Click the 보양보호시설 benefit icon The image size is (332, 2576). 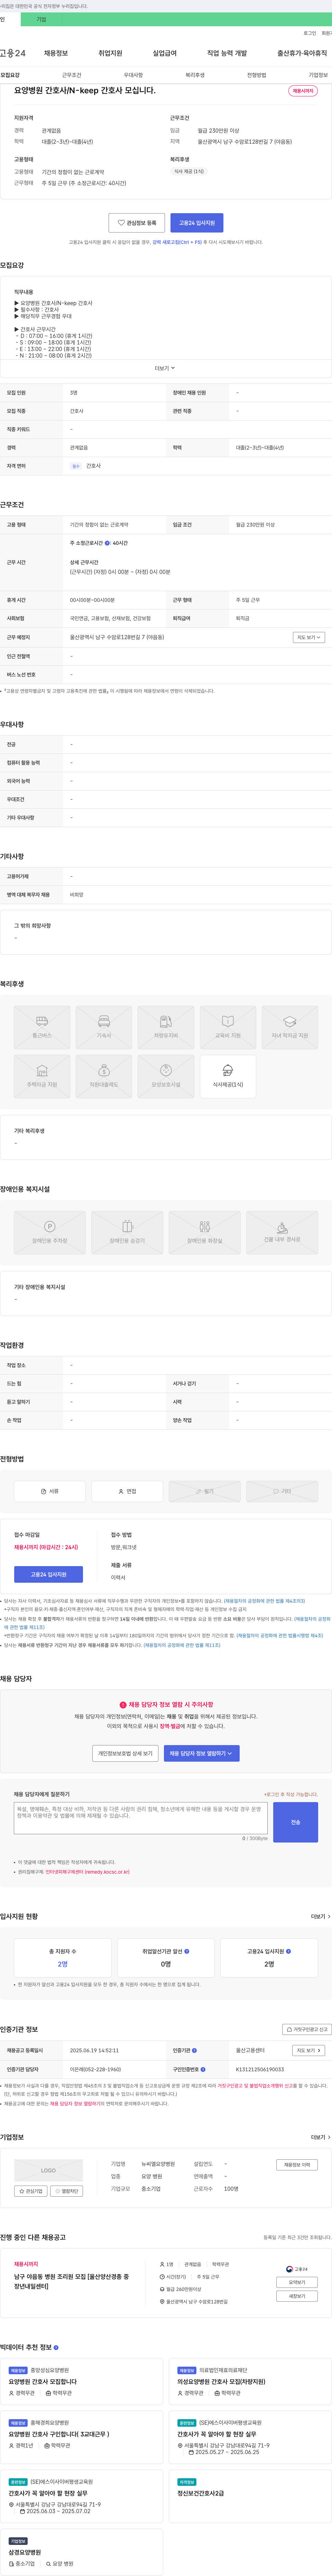pyautogui.click(x=166, y=1076)
